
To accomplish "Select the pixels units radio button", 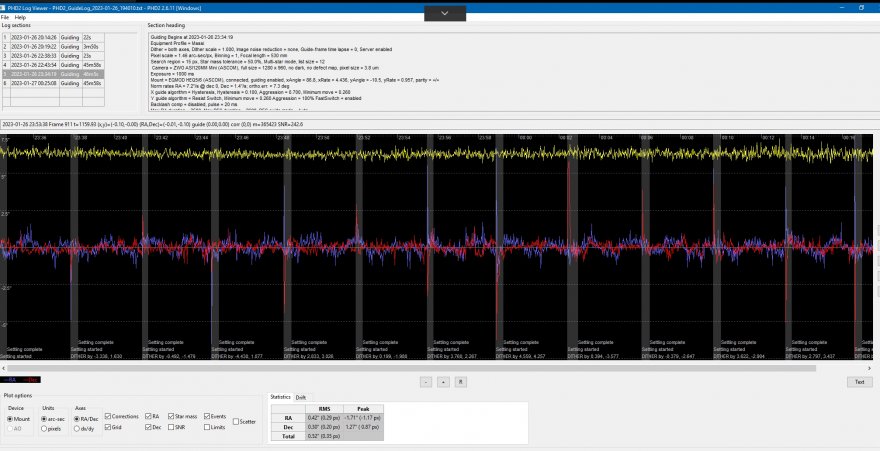I will (x=45, y=427).
